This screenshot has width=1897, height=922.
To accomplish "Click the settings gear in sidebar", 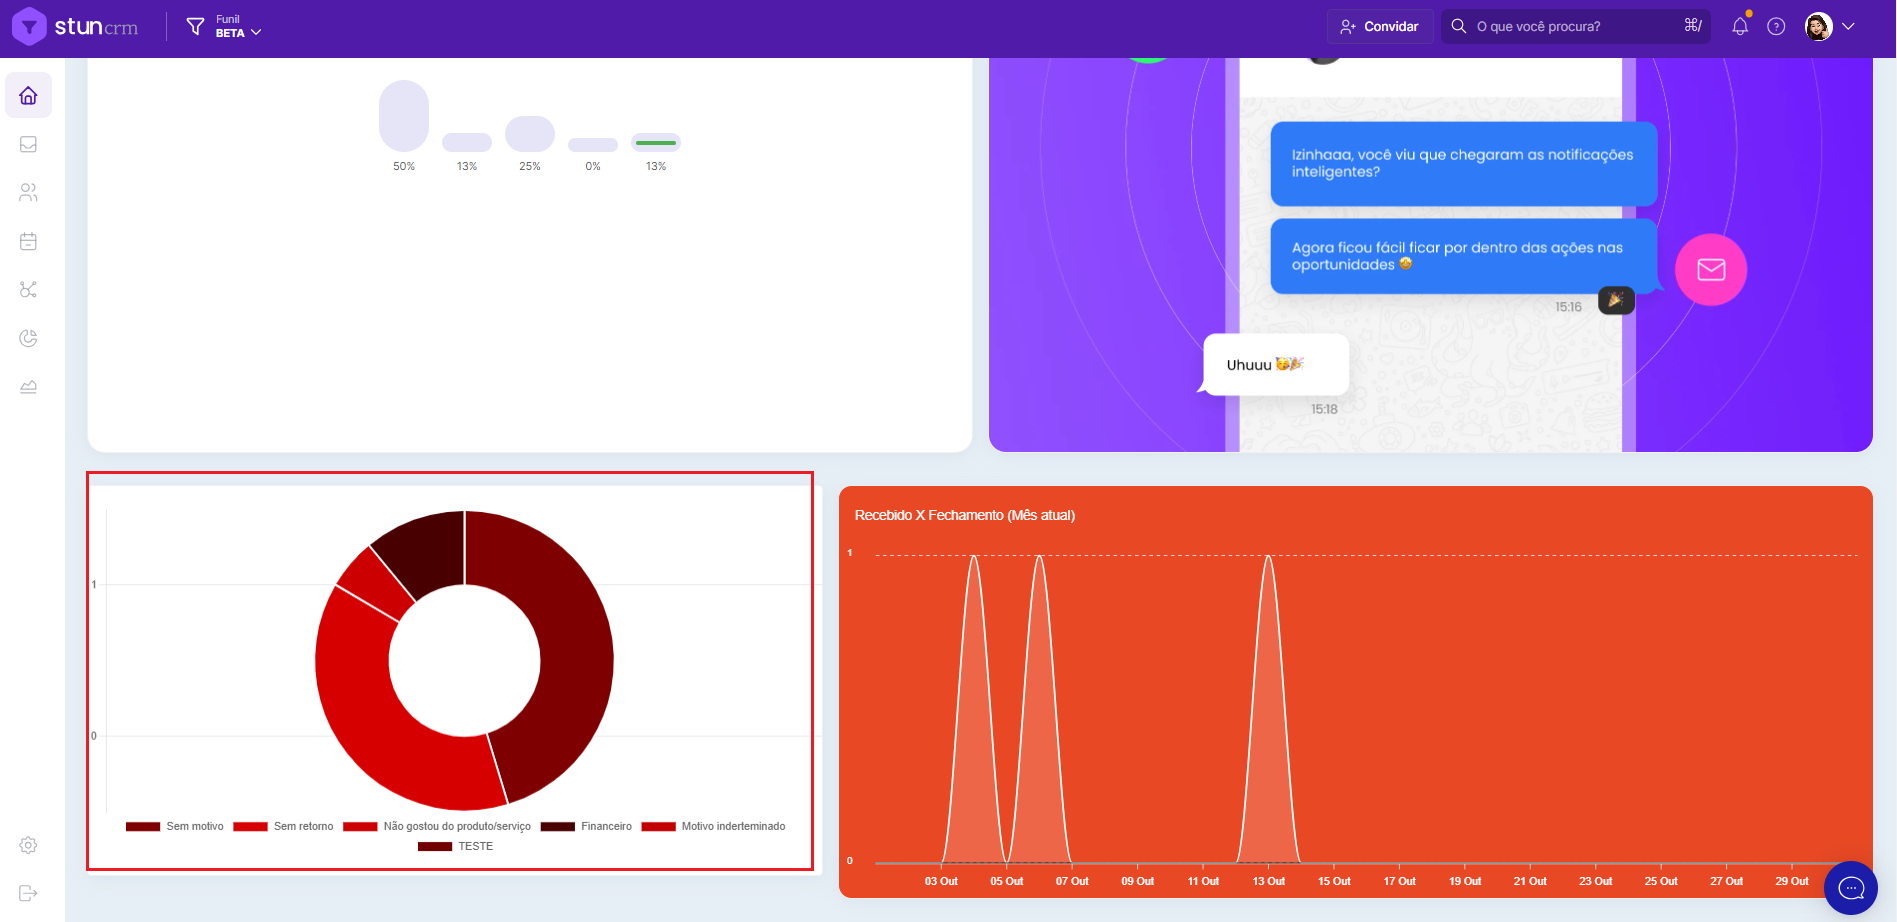I will 28,845.
